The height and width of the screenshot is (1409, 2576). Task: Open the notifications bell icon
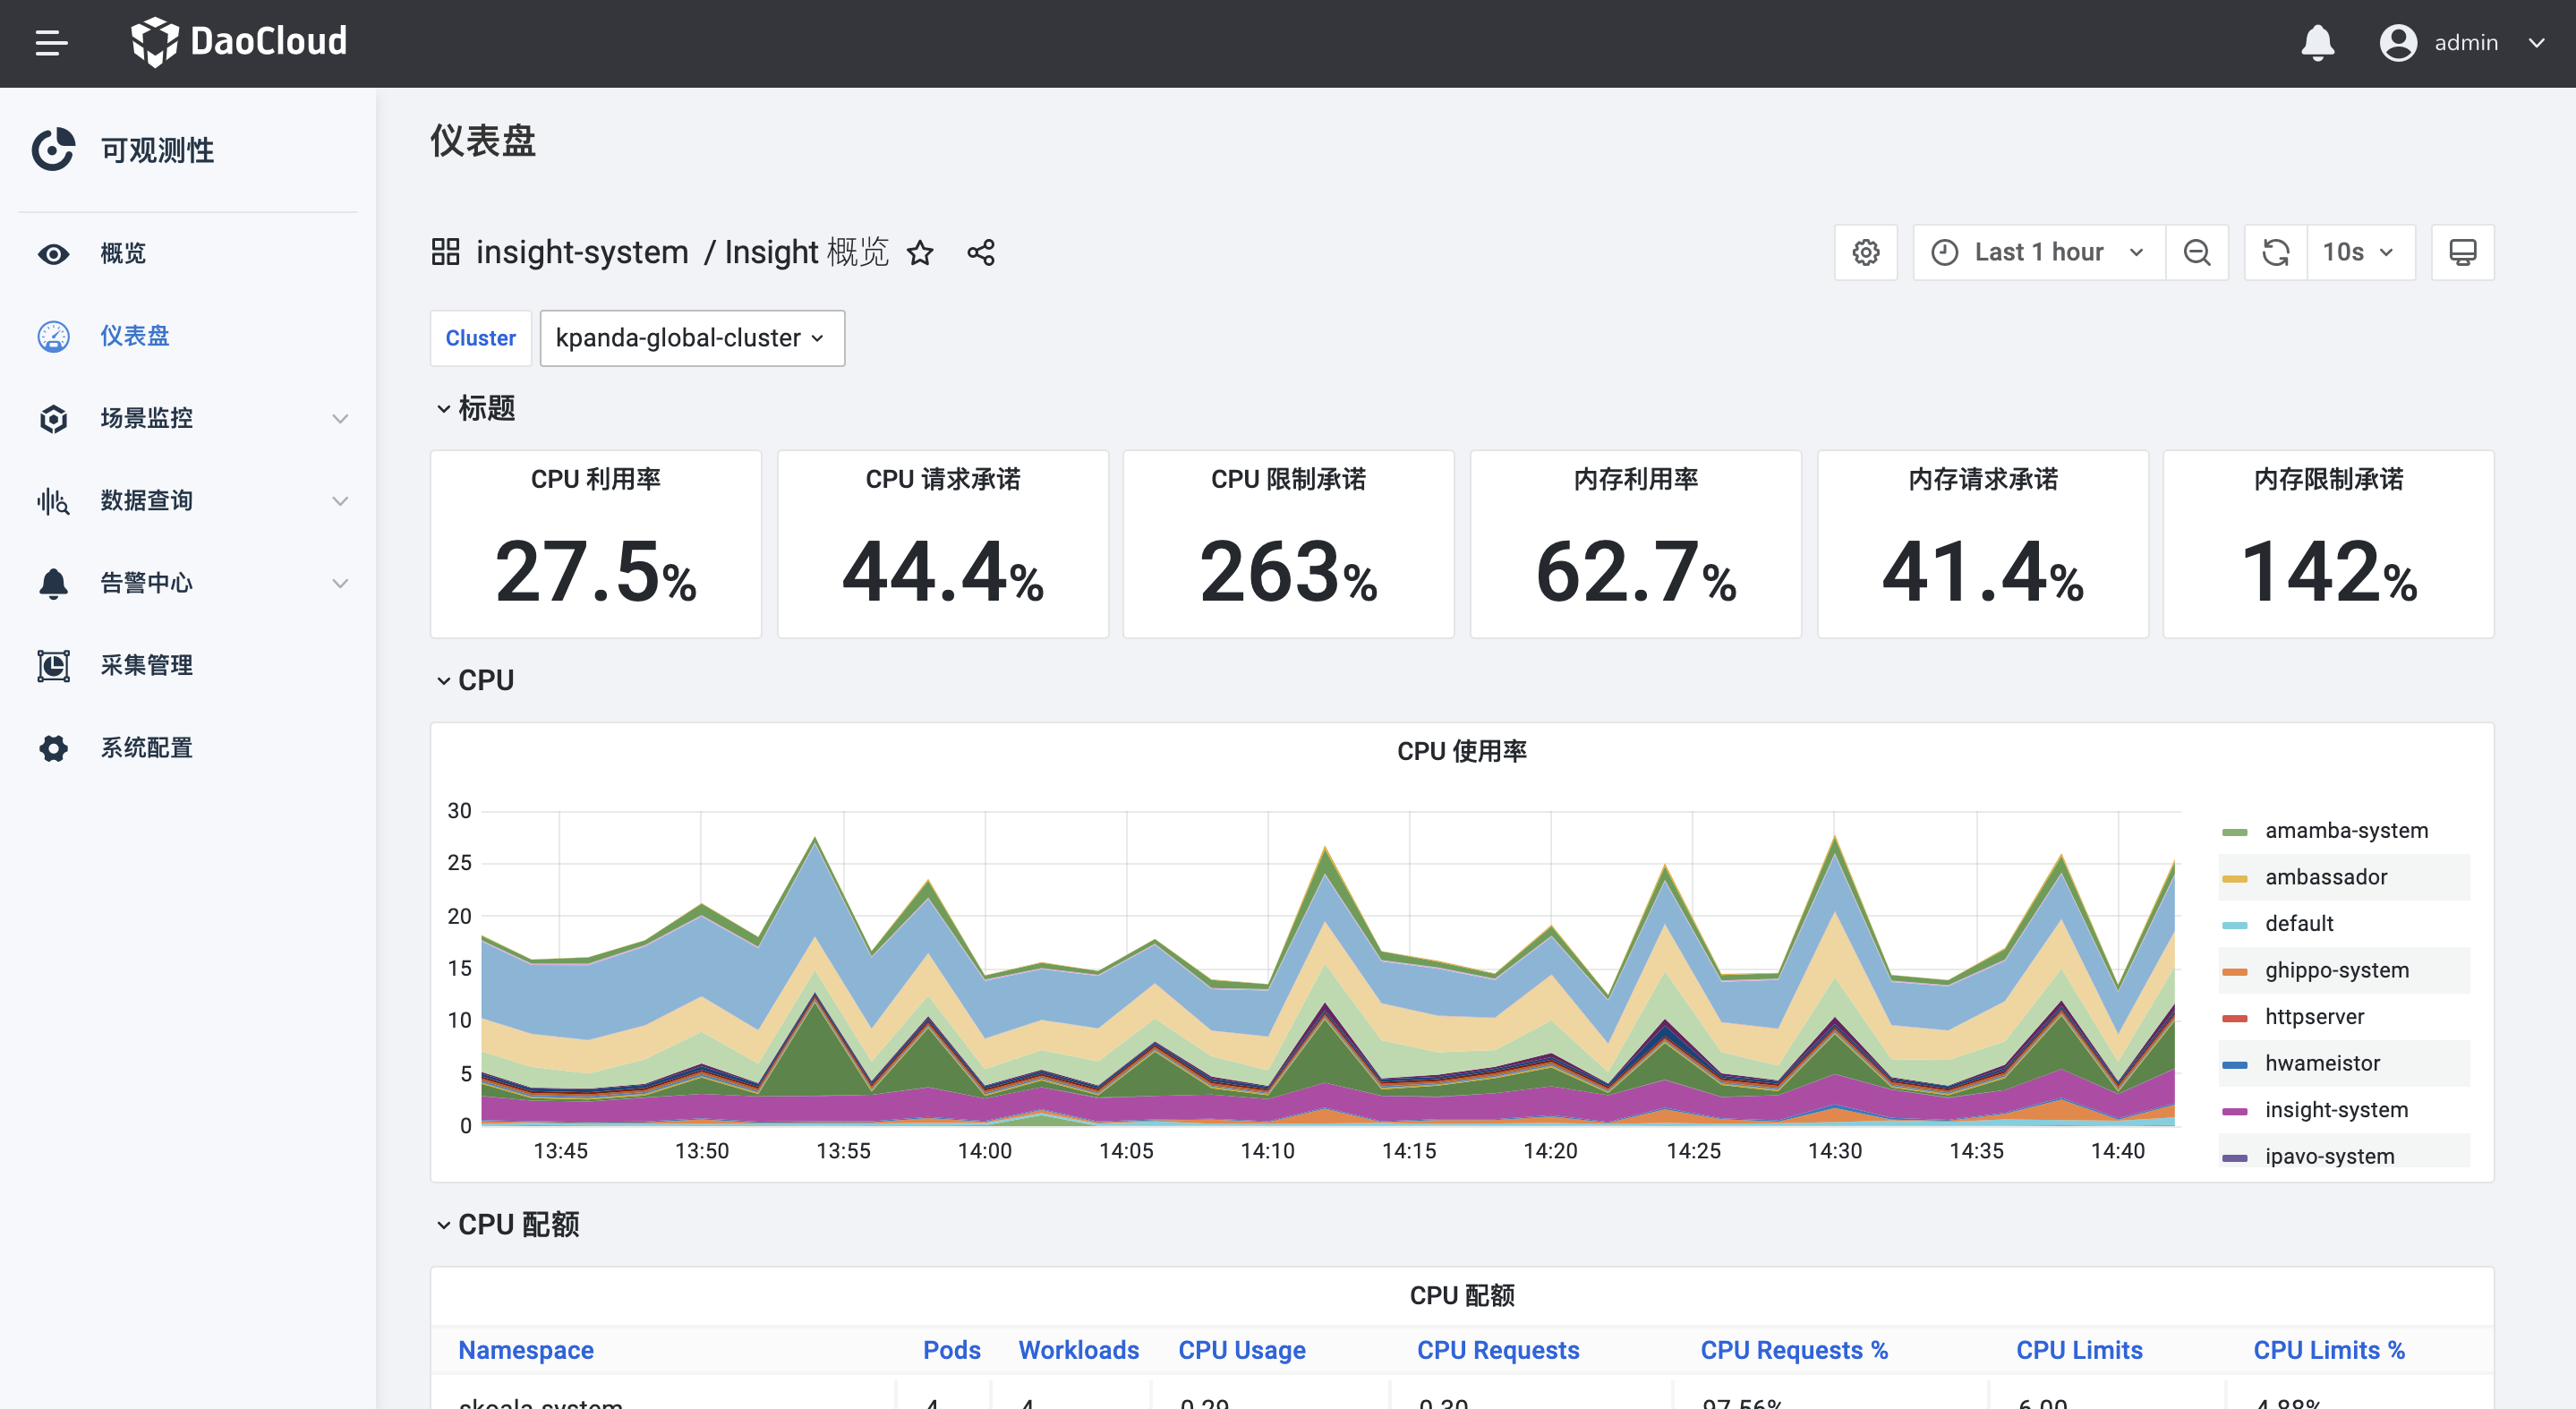2318,43
